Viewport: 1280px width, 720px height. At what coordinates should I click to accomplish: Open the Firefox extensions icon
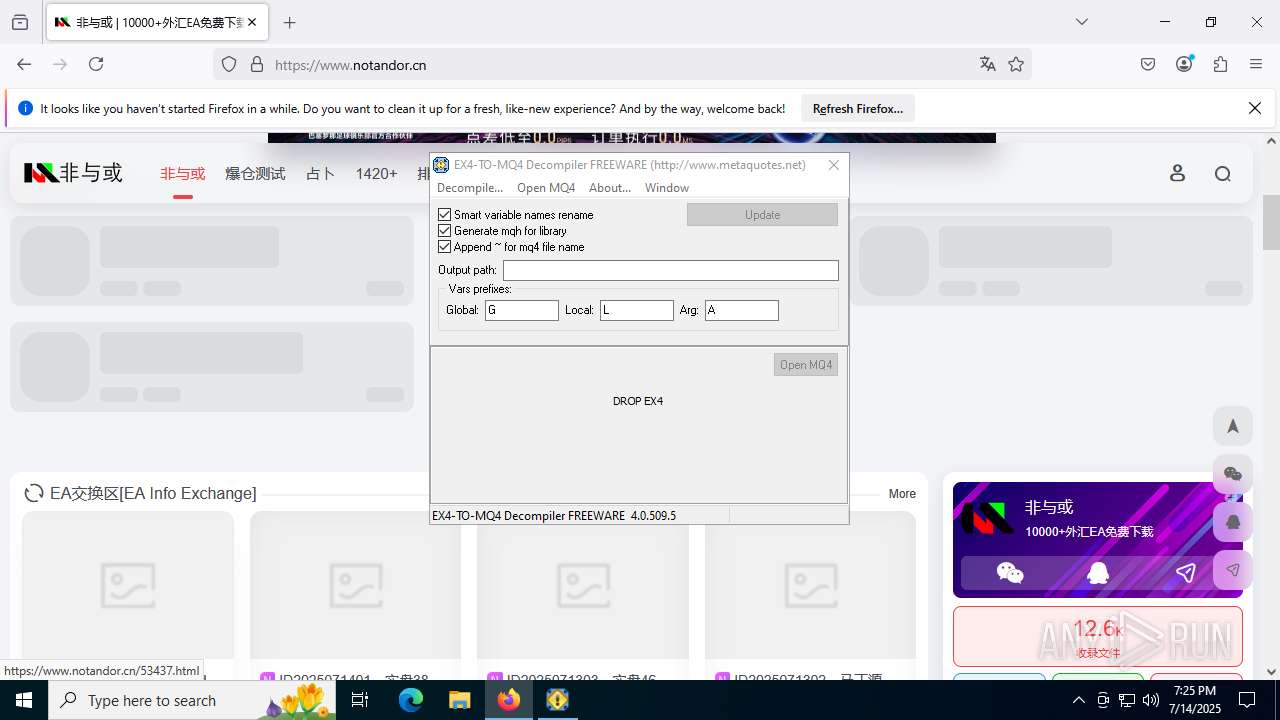tap(1220, 64)
